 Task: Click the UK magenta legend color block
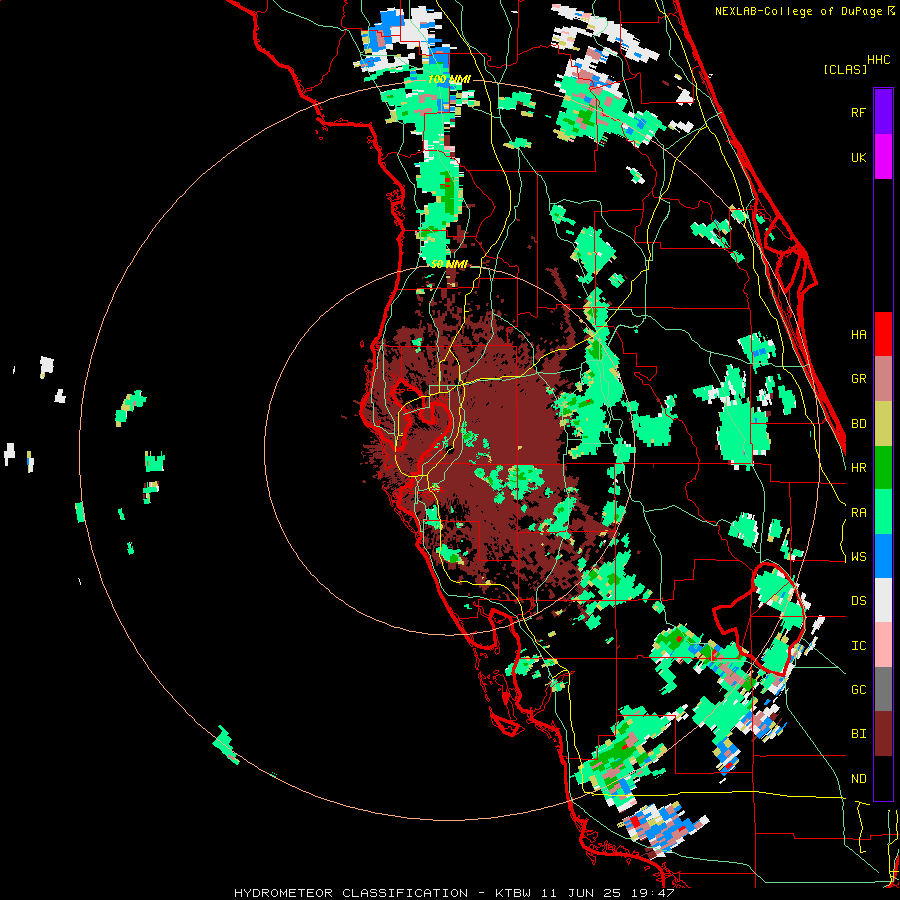(883, 157)
